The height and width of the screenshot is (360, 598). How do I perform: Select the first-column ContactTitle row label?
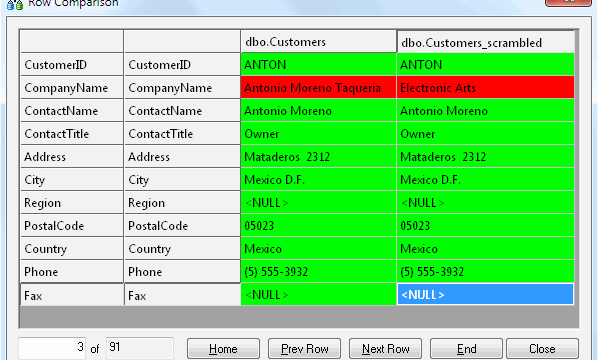72,133
